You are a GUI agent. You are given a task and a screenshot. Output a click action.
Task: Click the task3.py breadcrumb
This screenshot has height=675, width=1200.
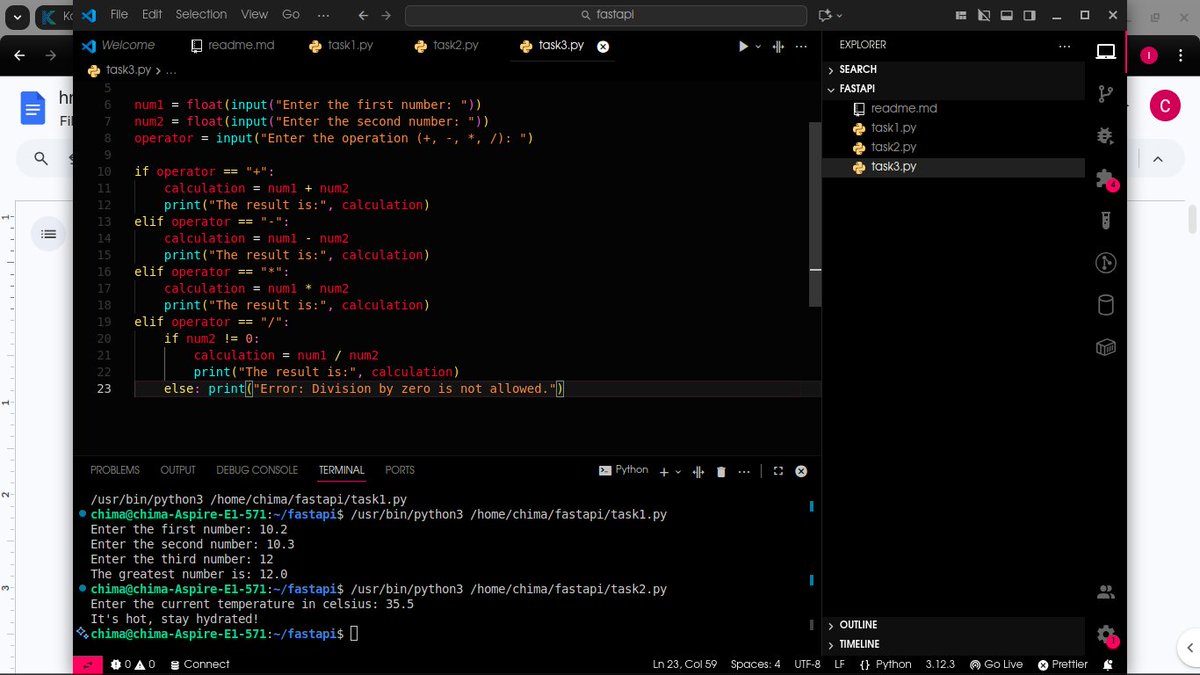click(128, 70)
